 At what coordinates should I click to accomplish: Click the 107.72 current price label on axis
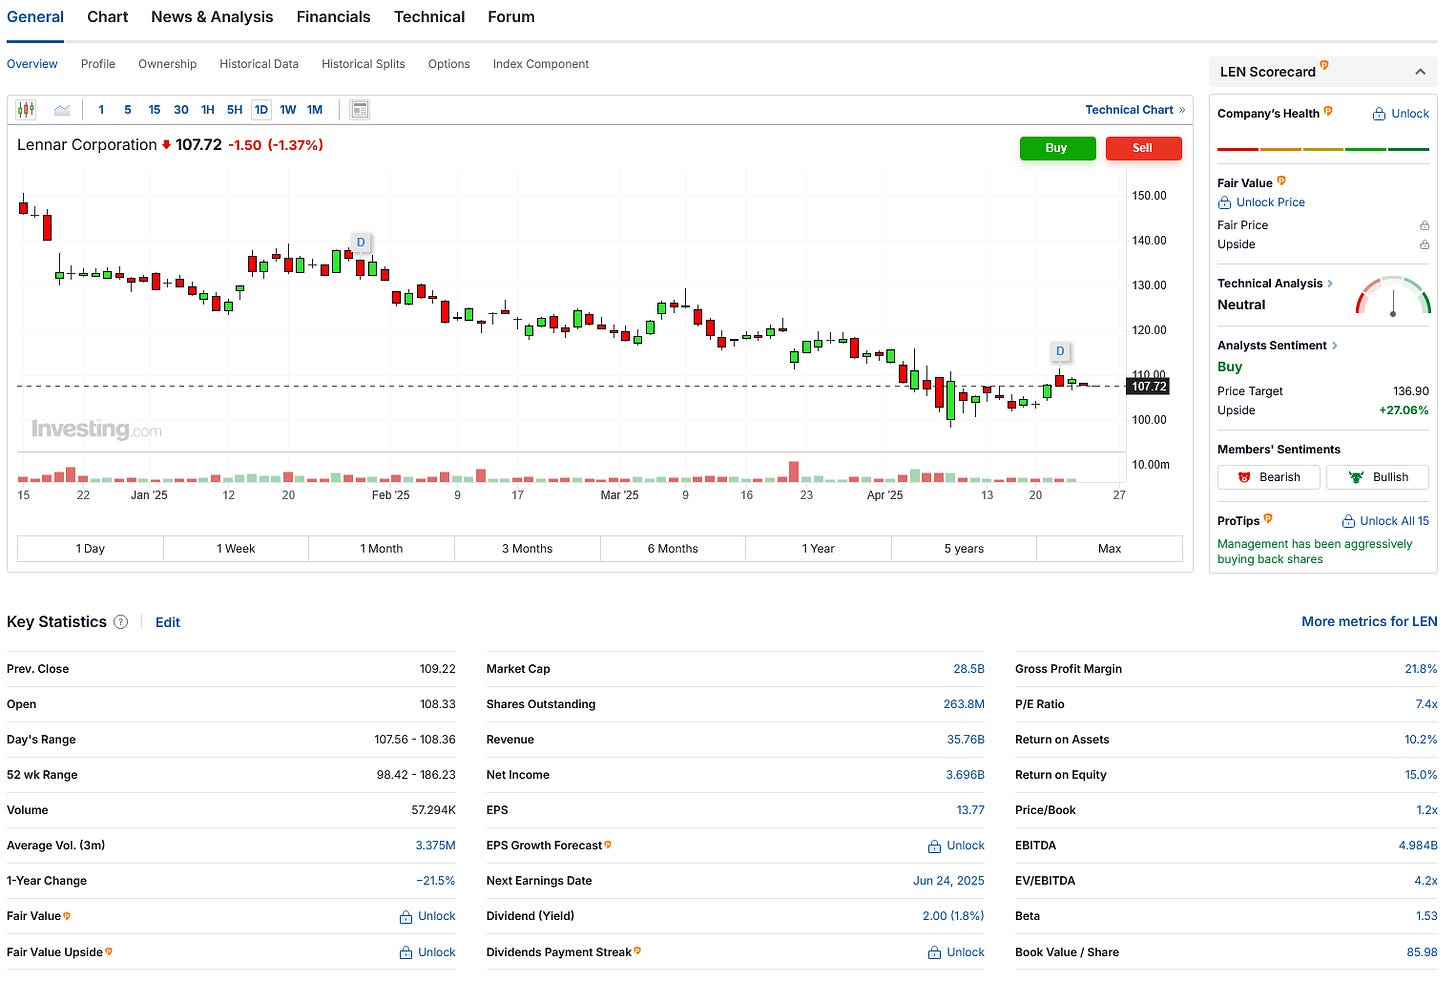pos(1149,386)
